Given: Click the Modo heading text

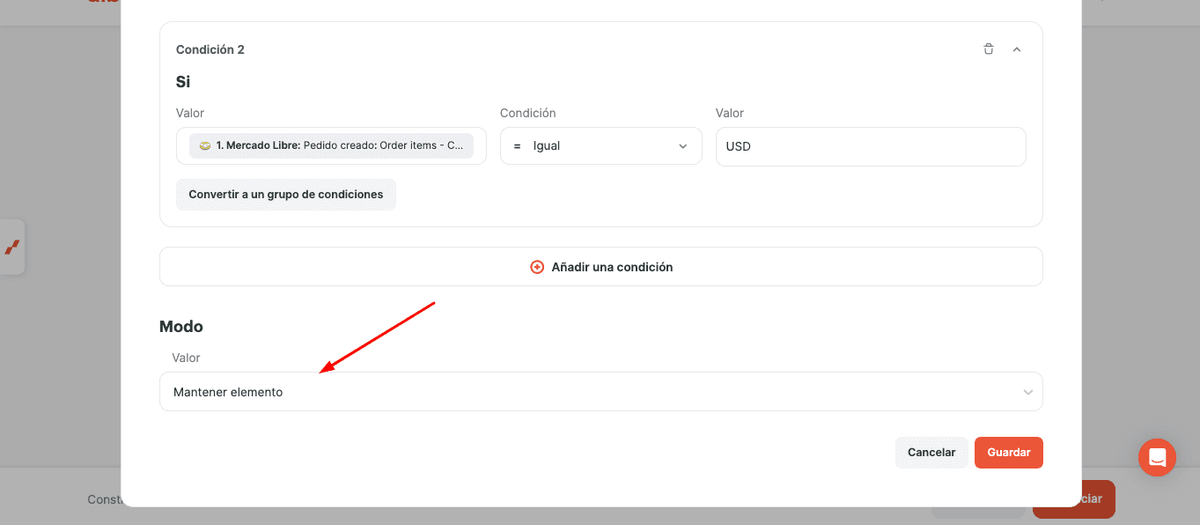Looking at the screenshot, I should (x=181, y=326).
